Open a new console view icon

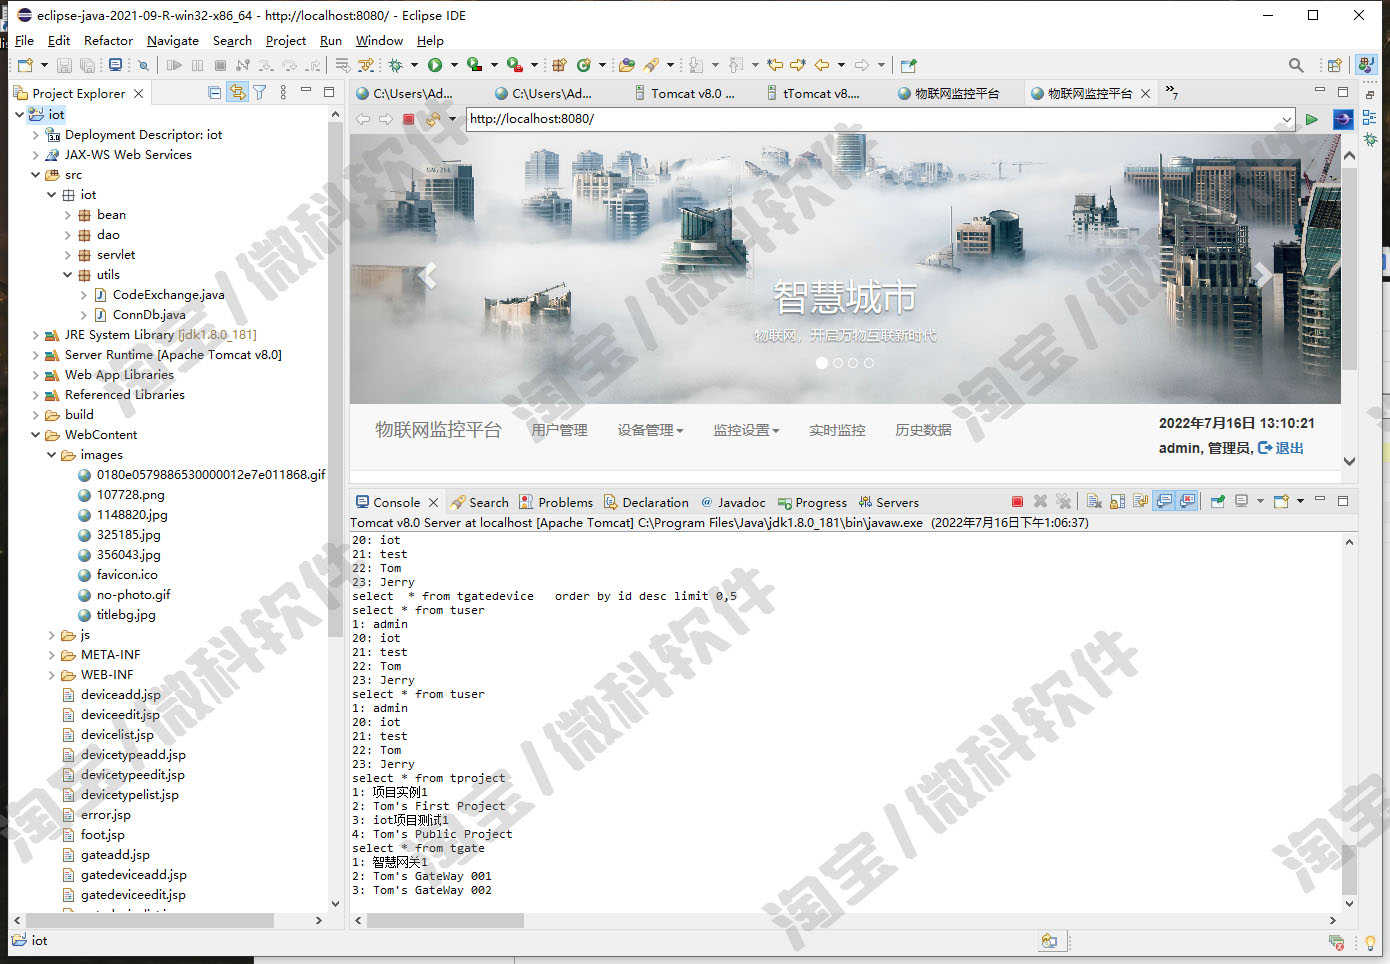point(1281,502)
